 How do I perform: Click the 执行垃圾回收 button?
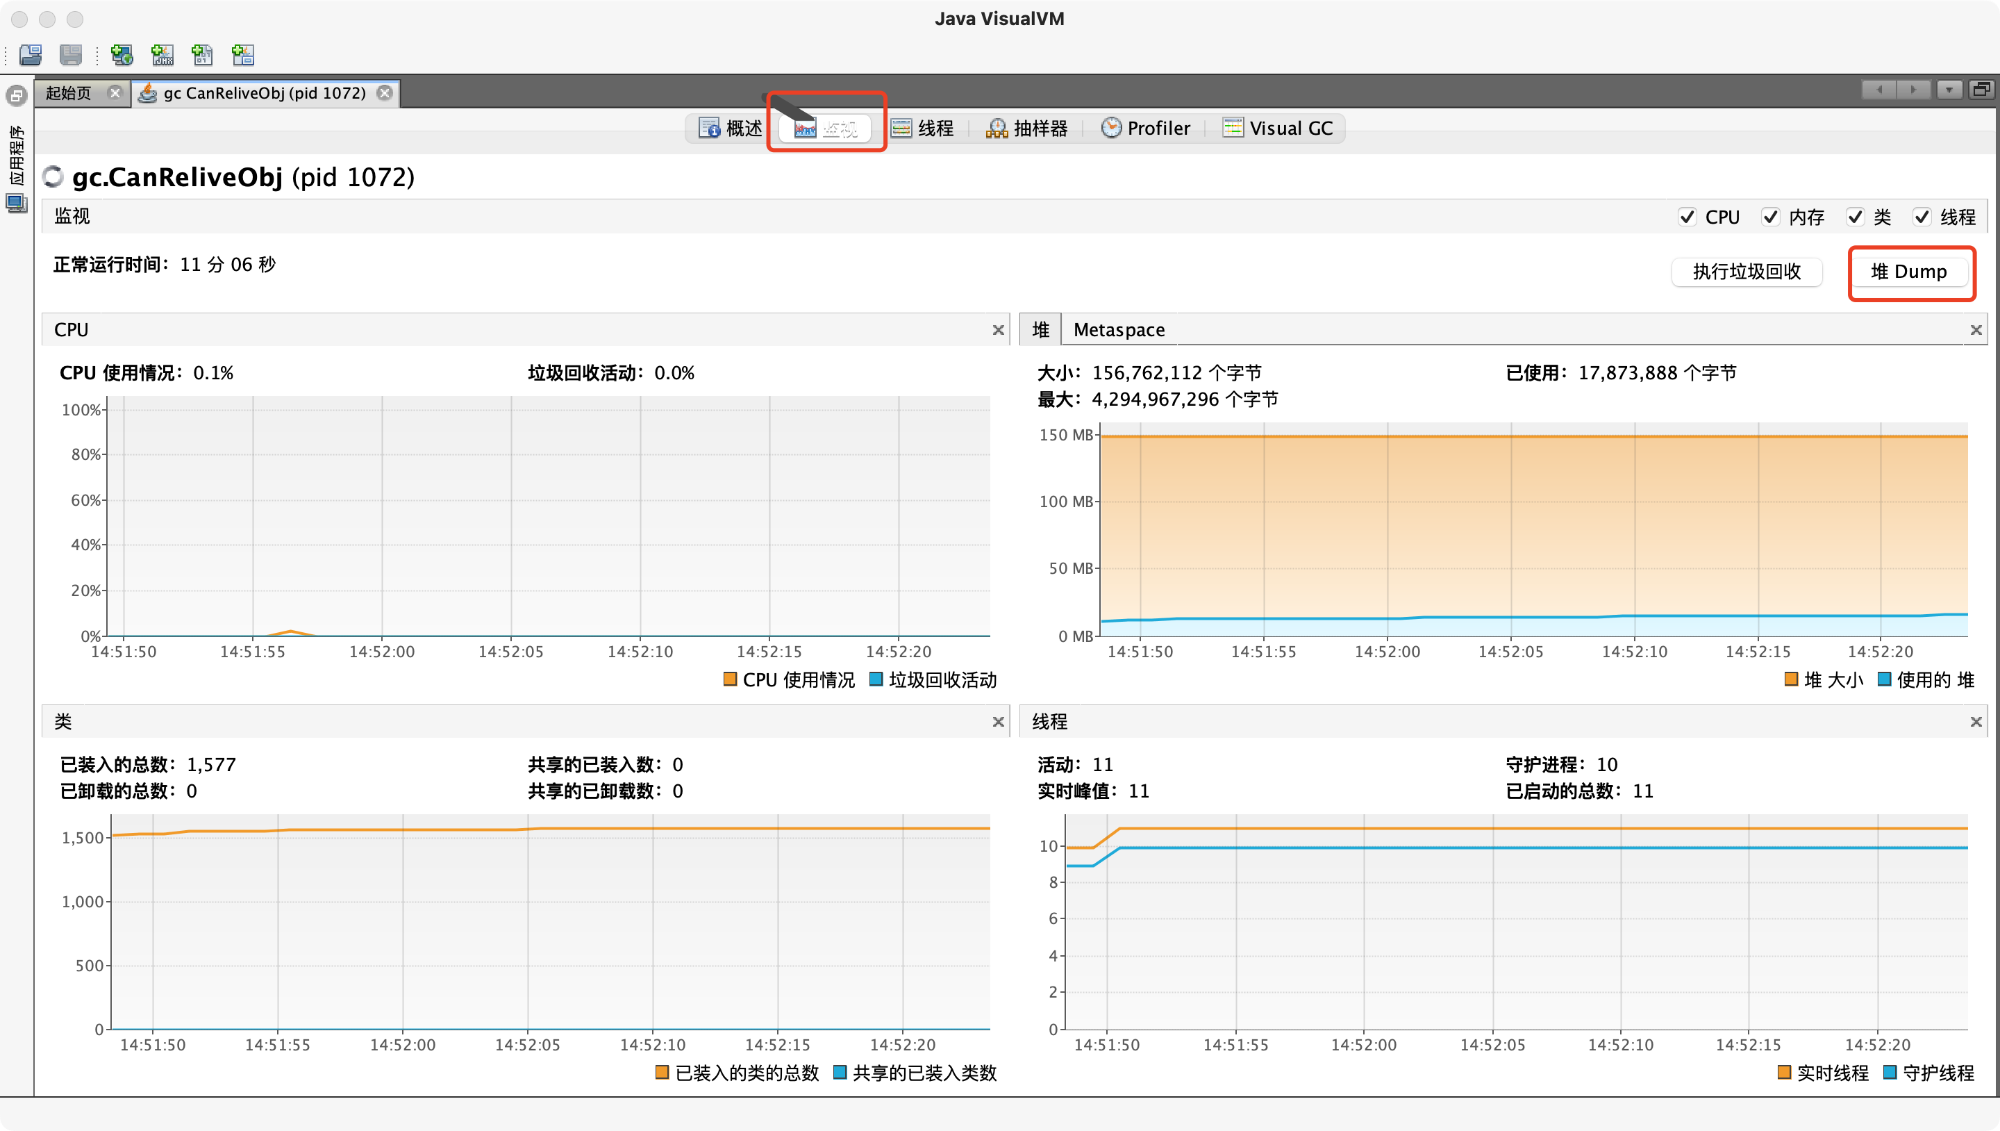[x=1747, y=272]
